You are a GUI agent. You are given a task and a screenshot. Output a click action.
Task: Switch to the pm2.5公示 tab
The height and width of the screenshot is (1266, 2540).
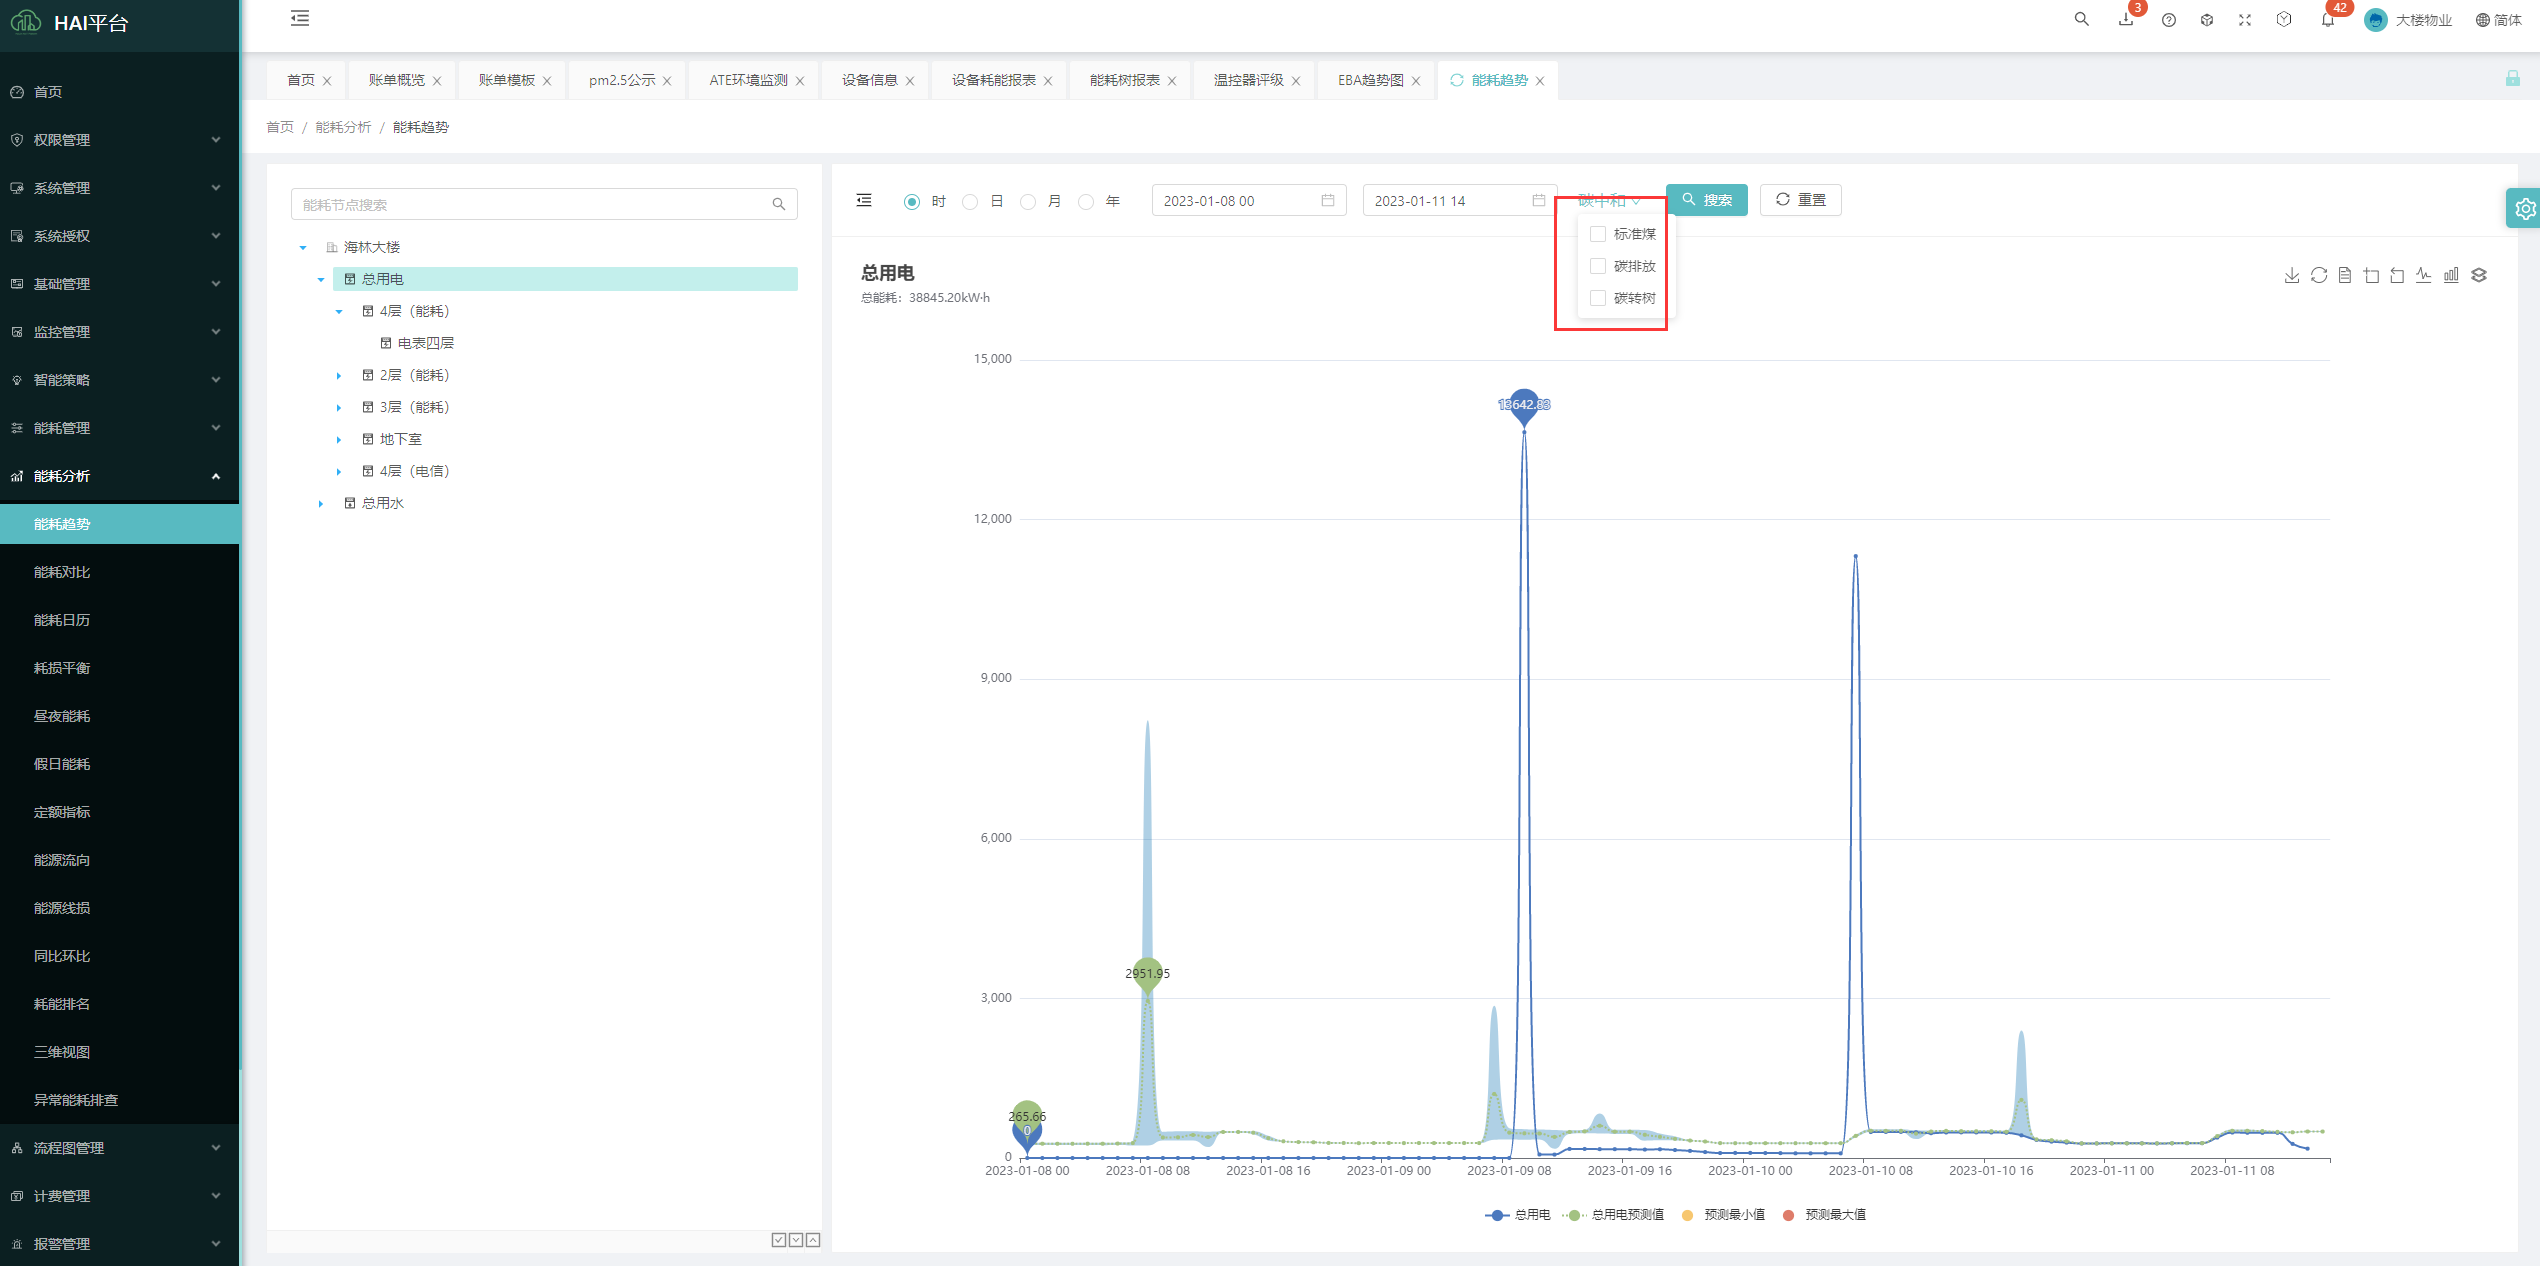click(622, 80)
